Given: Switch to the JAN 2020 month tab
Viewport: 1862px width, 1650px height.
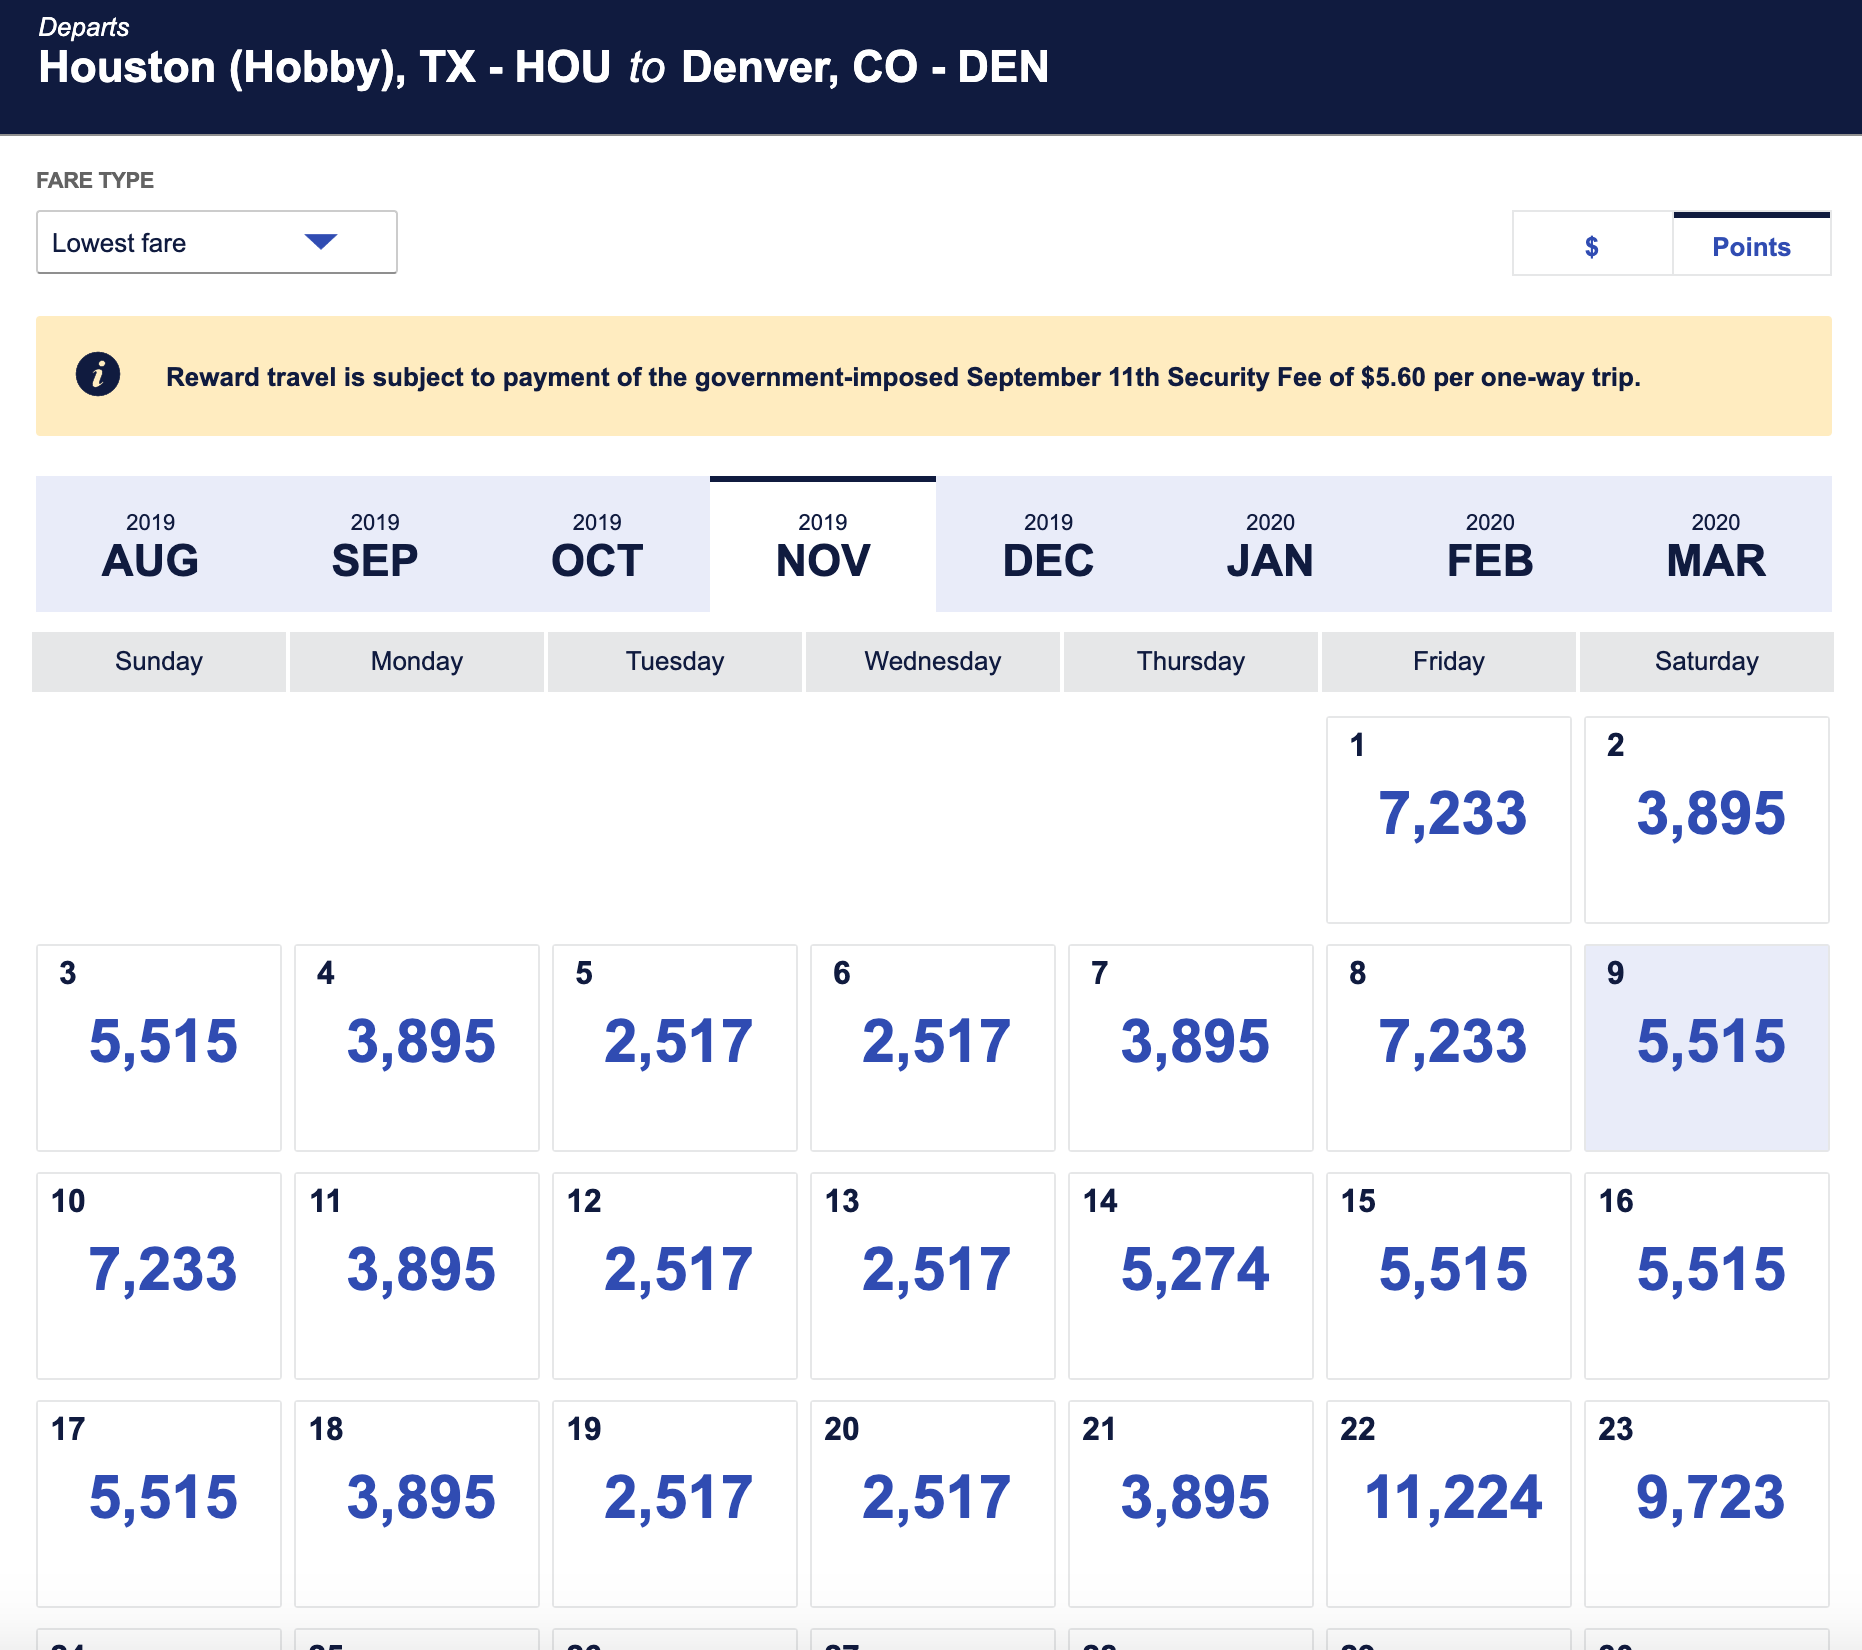Looking at the screenshot, I should coord(1270,545).
